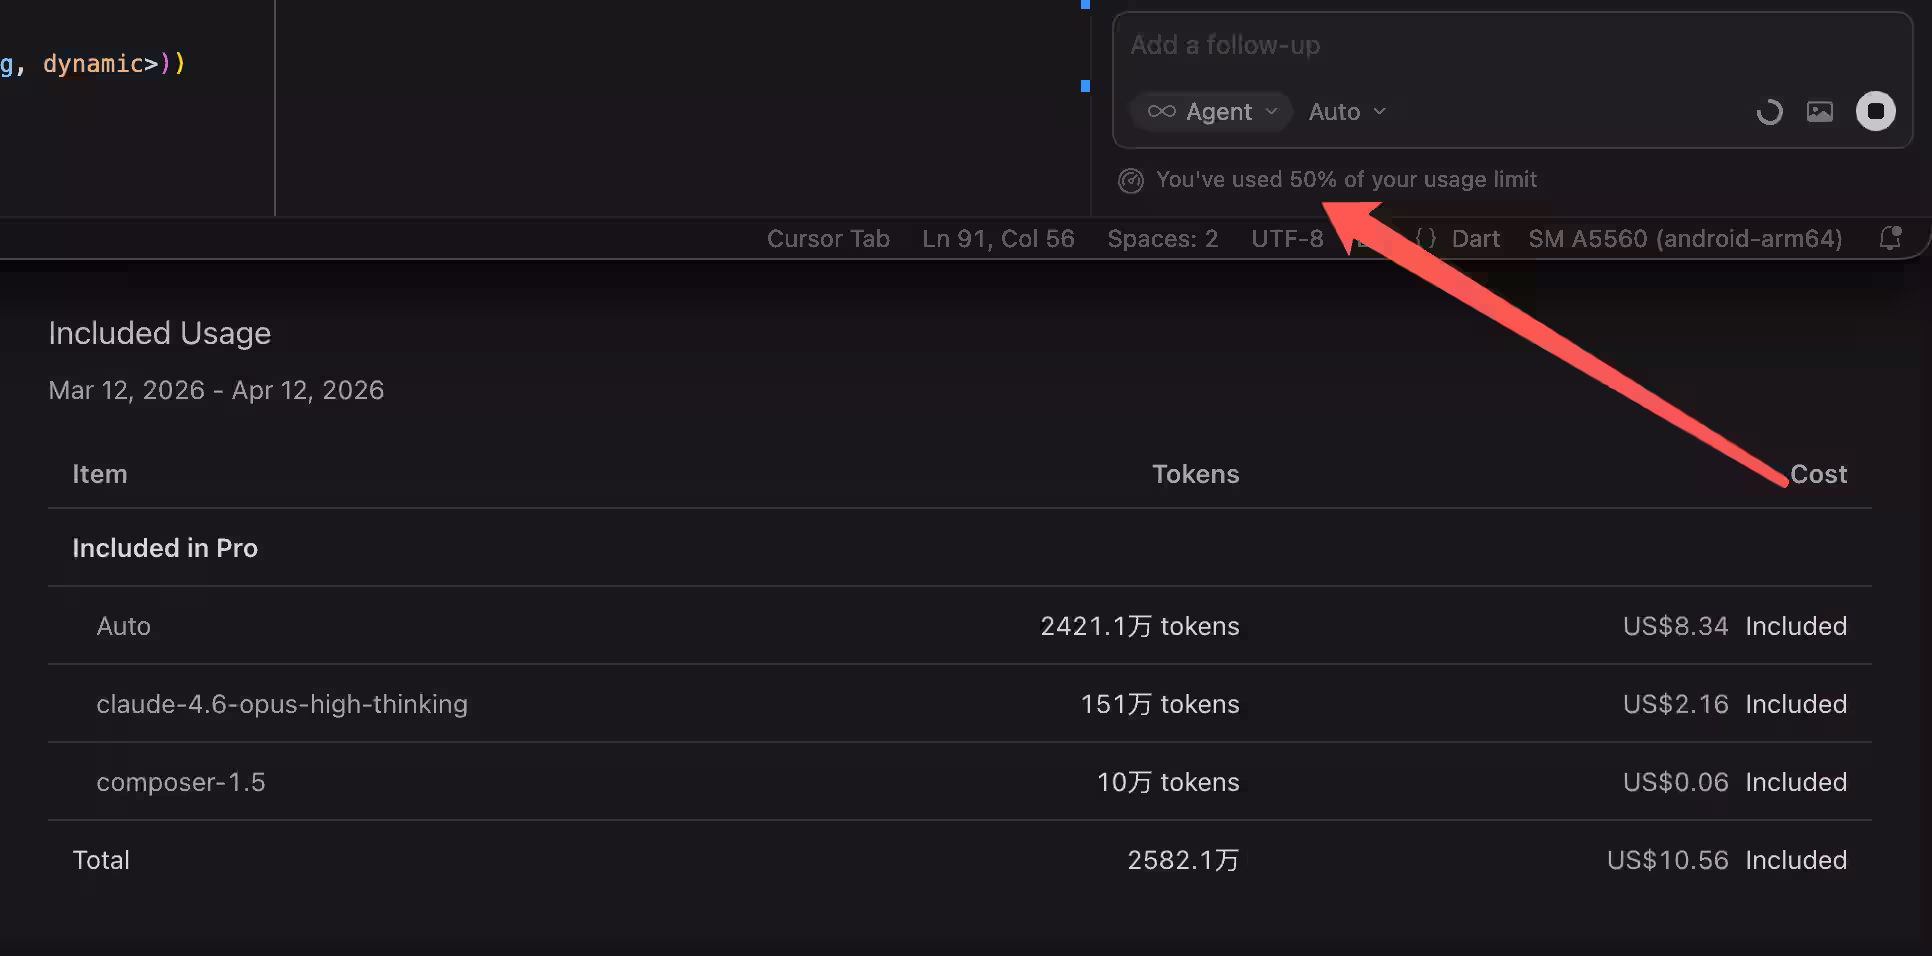Expand the Agent mode chevron
The image size is (1932, 956).
click(1271, 111)
